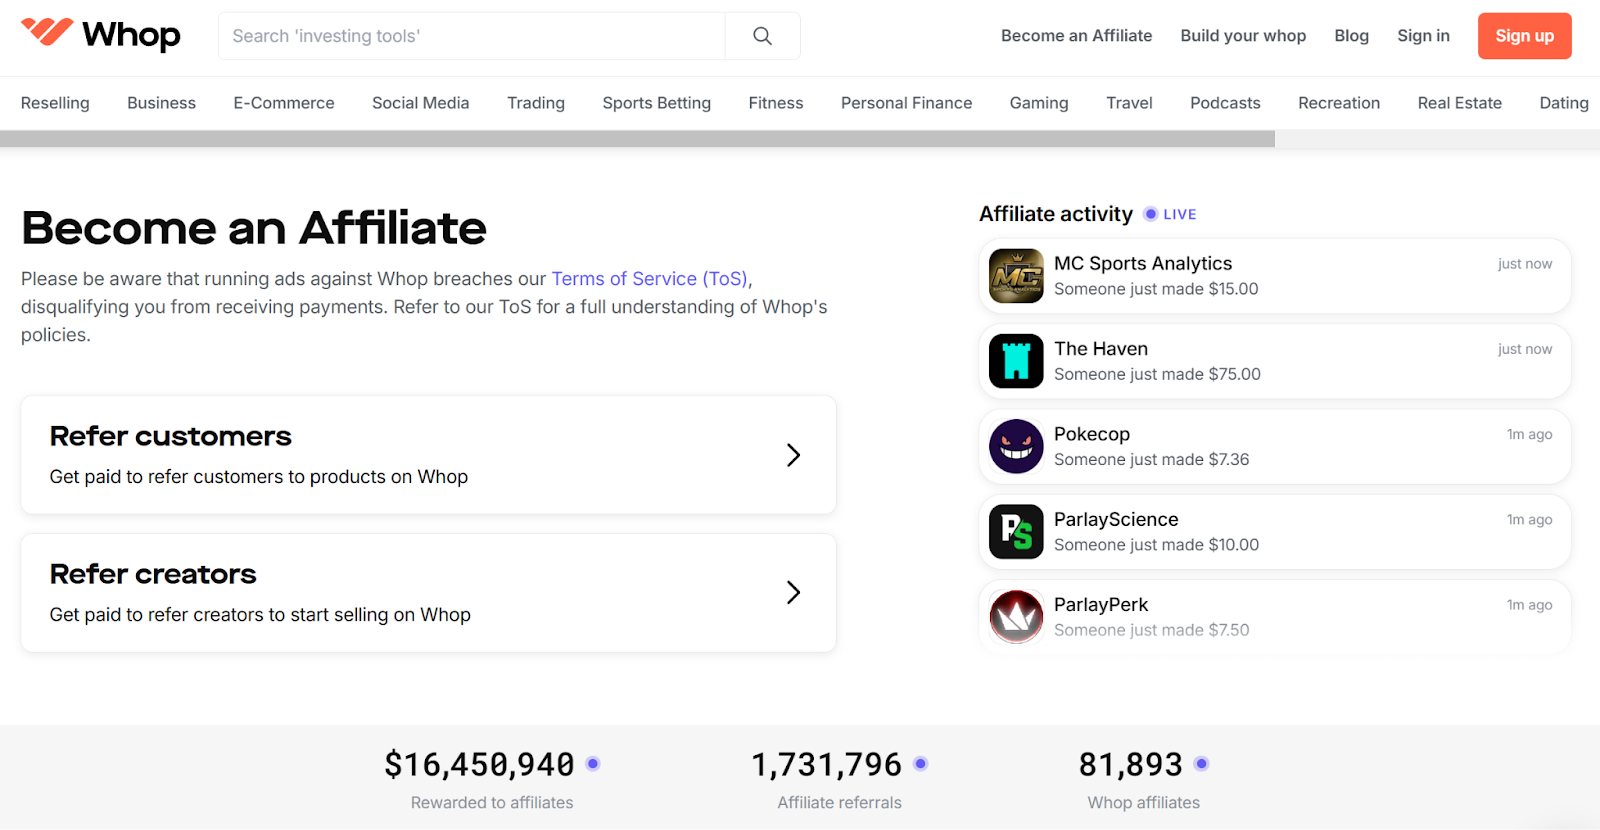This screenshot has height=830, width=1600.
Task: Click dot beside Whop affiliates count
Action: pyautogui.click(x=1202, y=764)
